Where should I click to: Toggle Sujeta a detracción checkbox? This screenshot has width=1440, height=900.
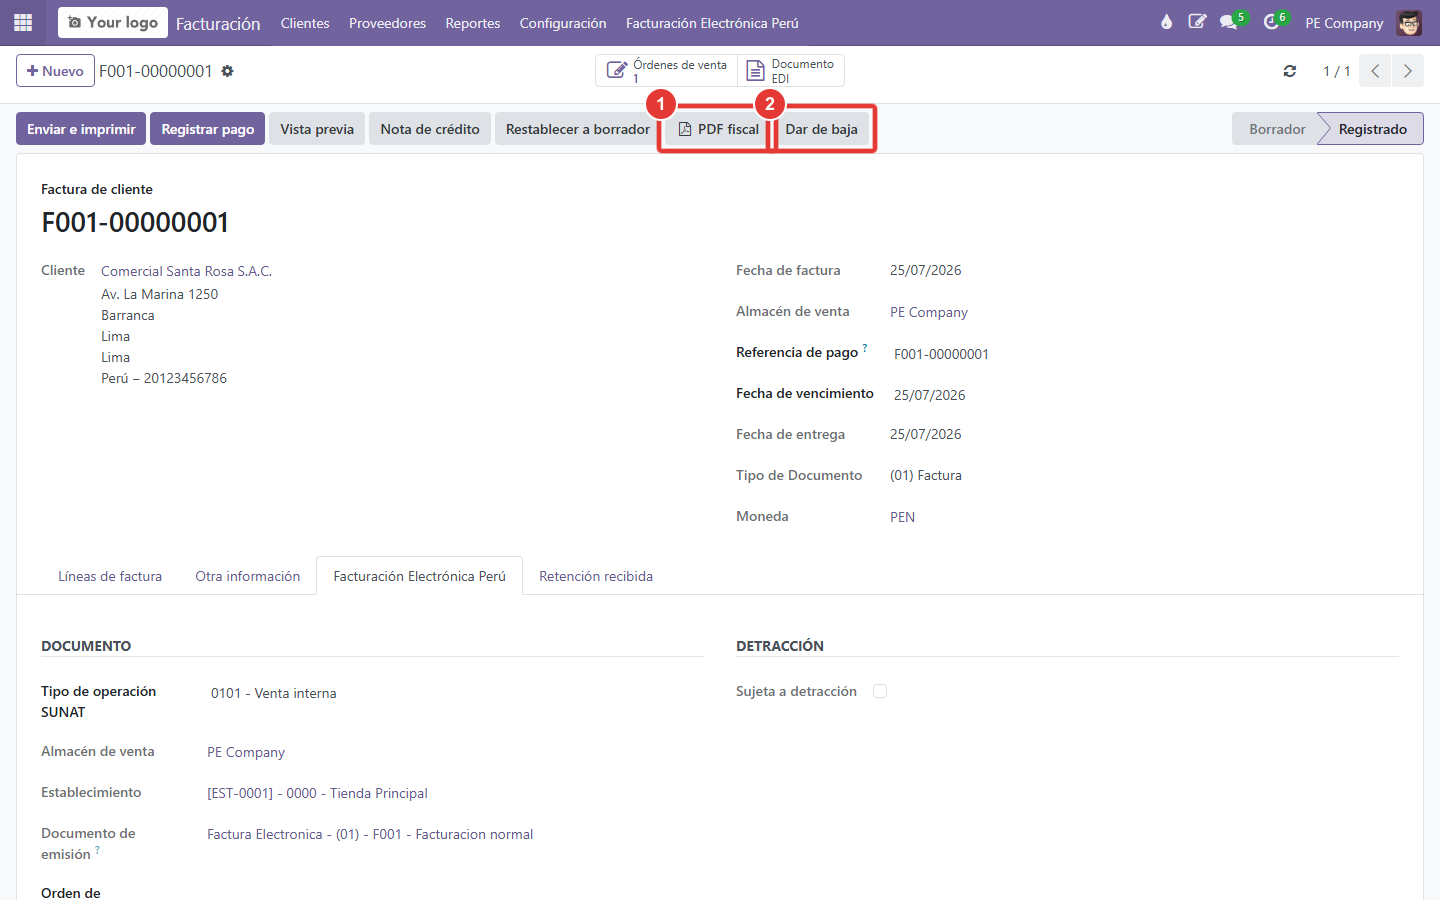pos(880,691)
